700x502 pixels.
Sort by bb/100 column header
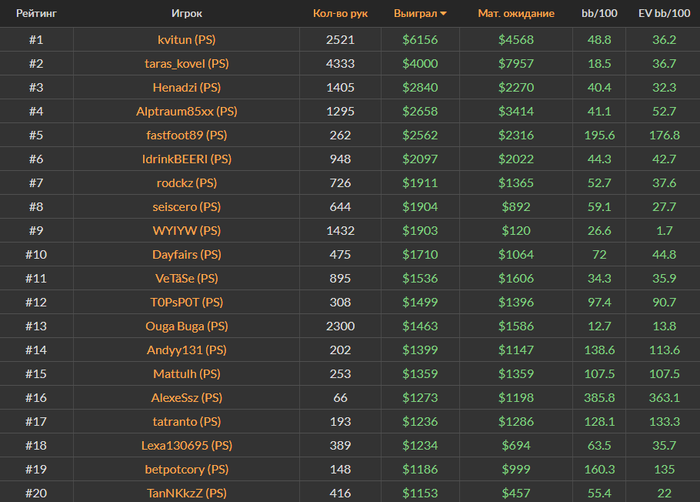600,14
